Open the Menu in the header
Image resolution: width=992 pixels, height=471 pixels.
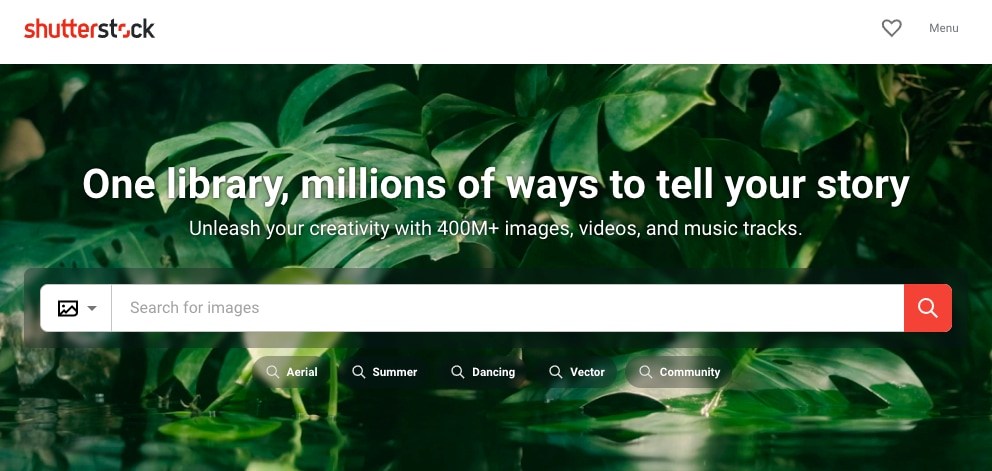tap(943, 28)
